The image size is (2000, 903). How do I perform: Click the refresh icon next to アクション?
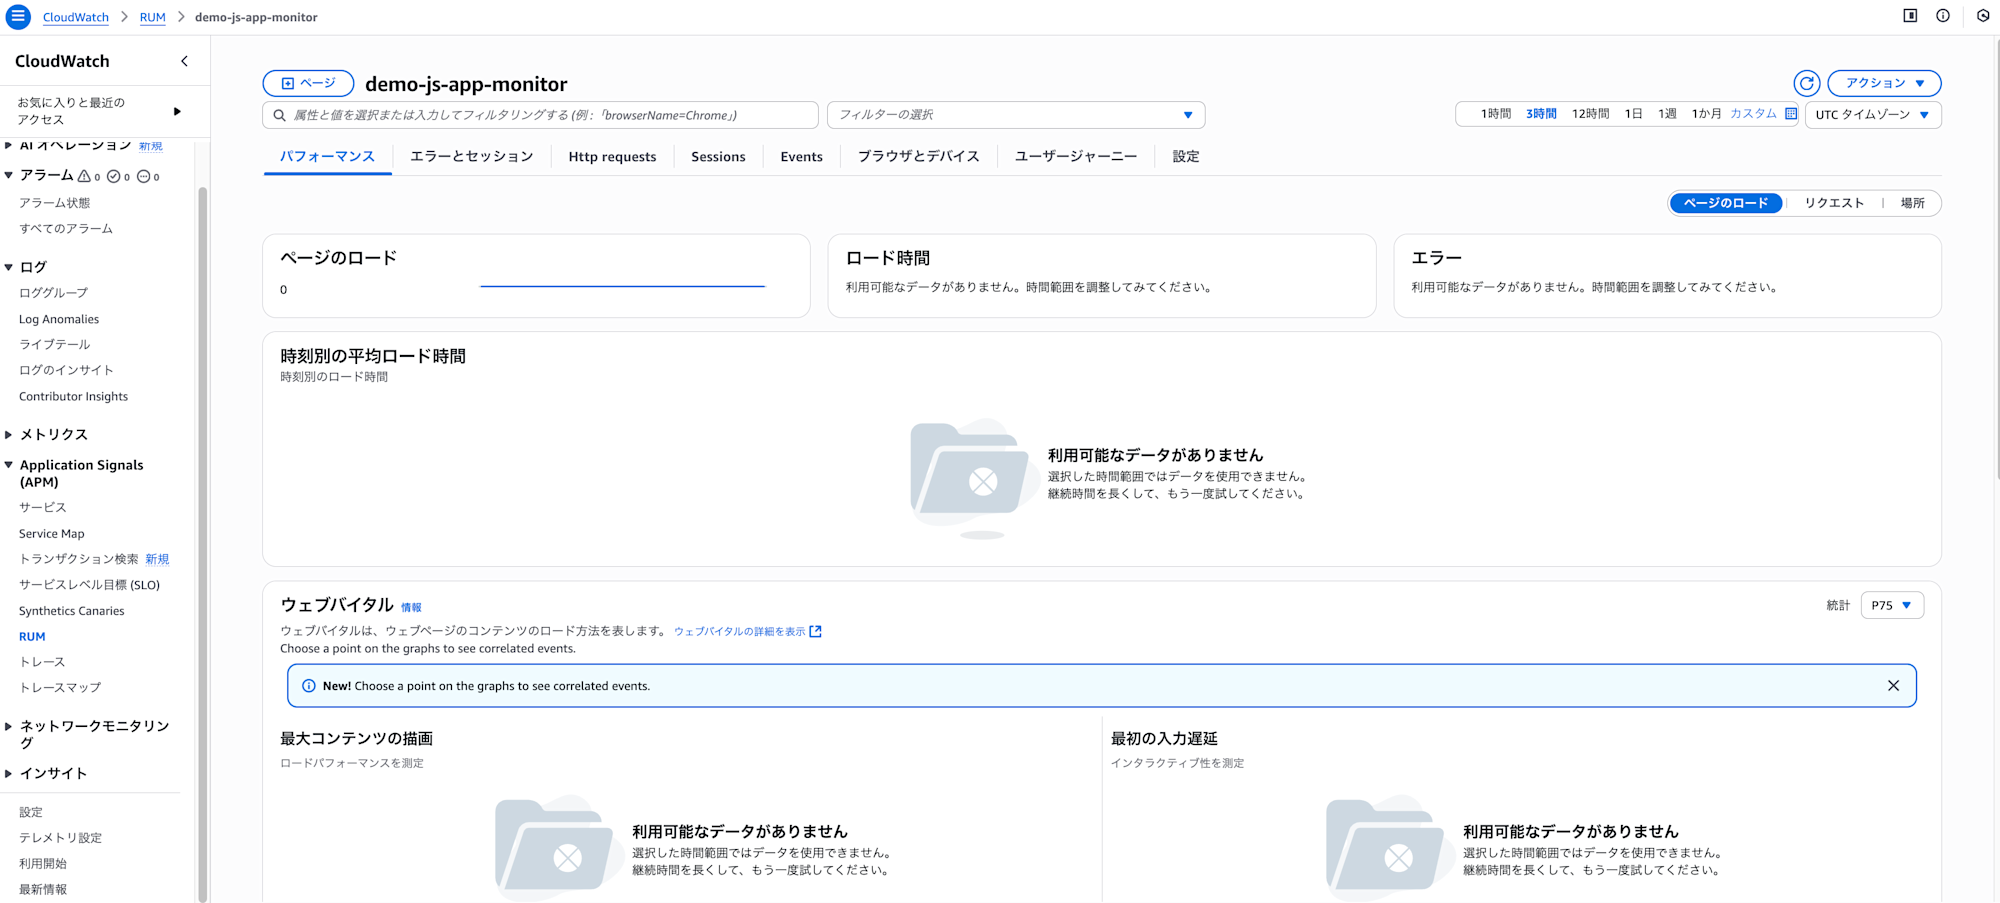pyautogui.click(x=1806, y=83)
